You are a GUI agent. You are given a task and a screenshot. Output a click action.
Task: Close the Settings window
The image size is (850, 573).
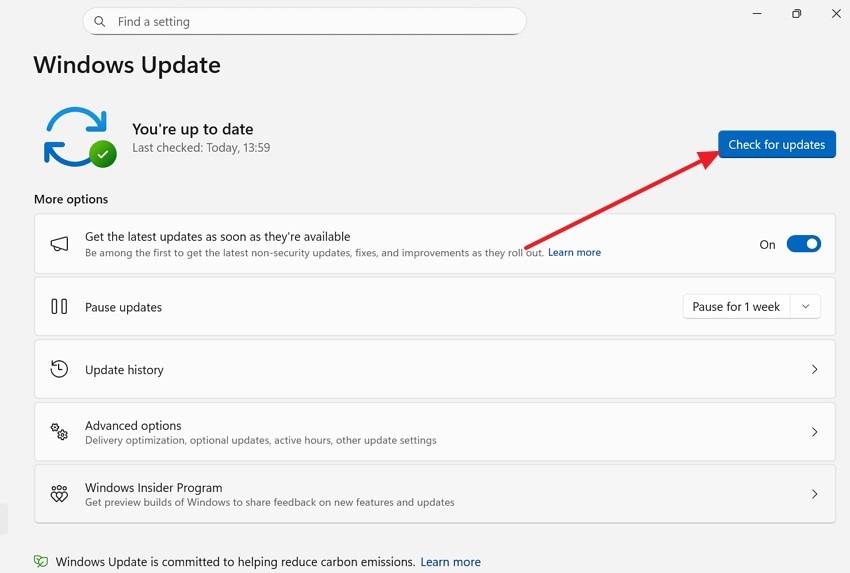click(836, 14)
